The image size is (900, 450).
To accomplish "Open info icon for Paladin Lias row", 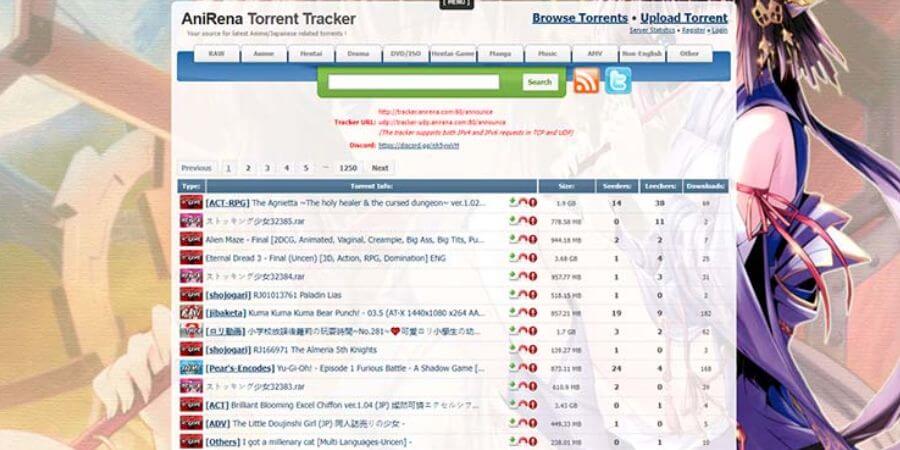I will 533,294.
